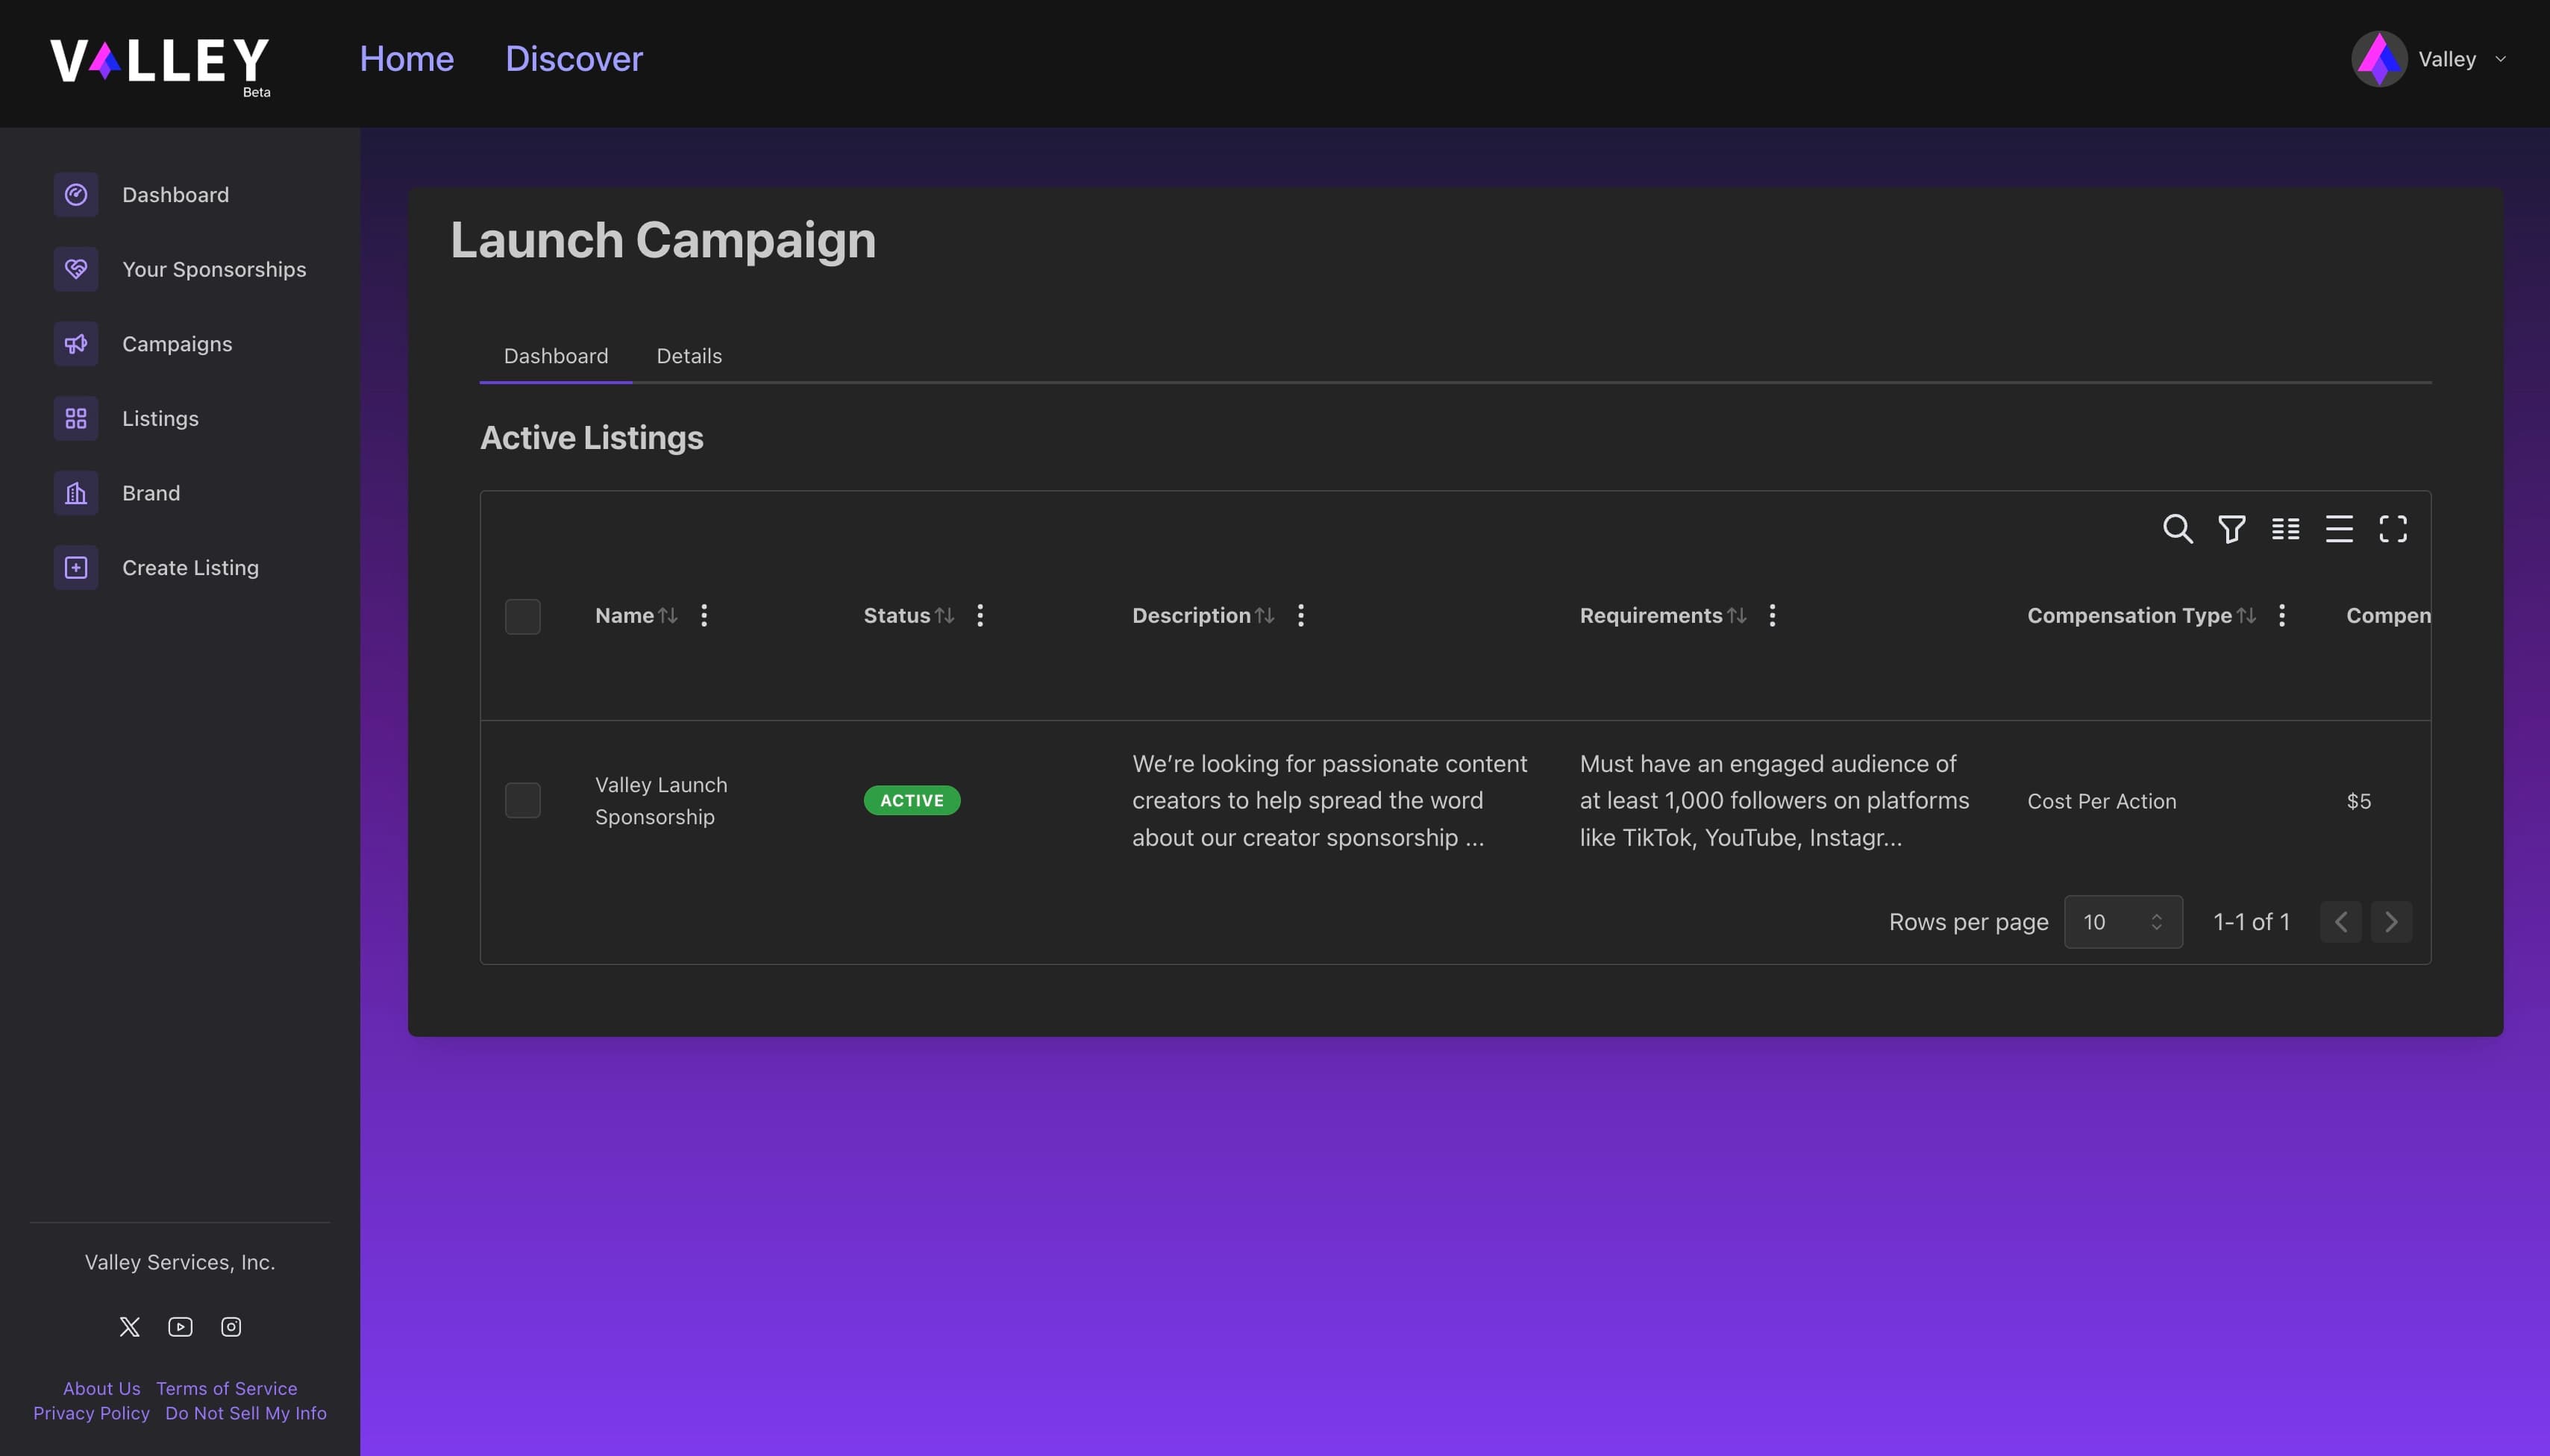Viewport: 2550px width, 1456px height.
Task: Open the Privacy Policy link
Action: pyautogui.click(x=91, y=1413)
